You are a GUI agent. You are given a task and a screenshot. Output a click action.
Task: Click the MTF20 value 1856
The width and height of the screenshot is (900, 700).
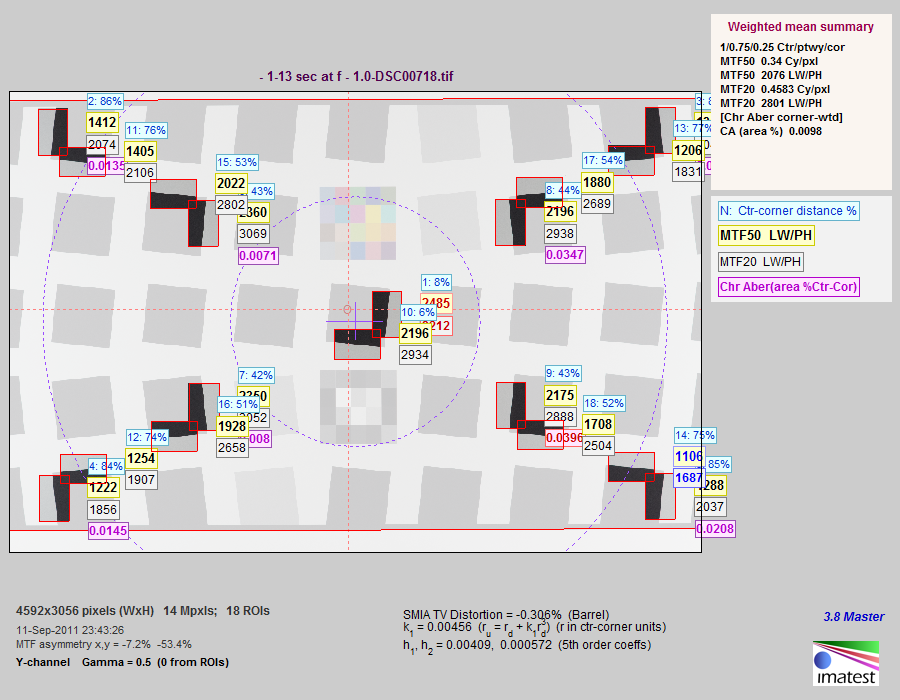click(103, 510)
